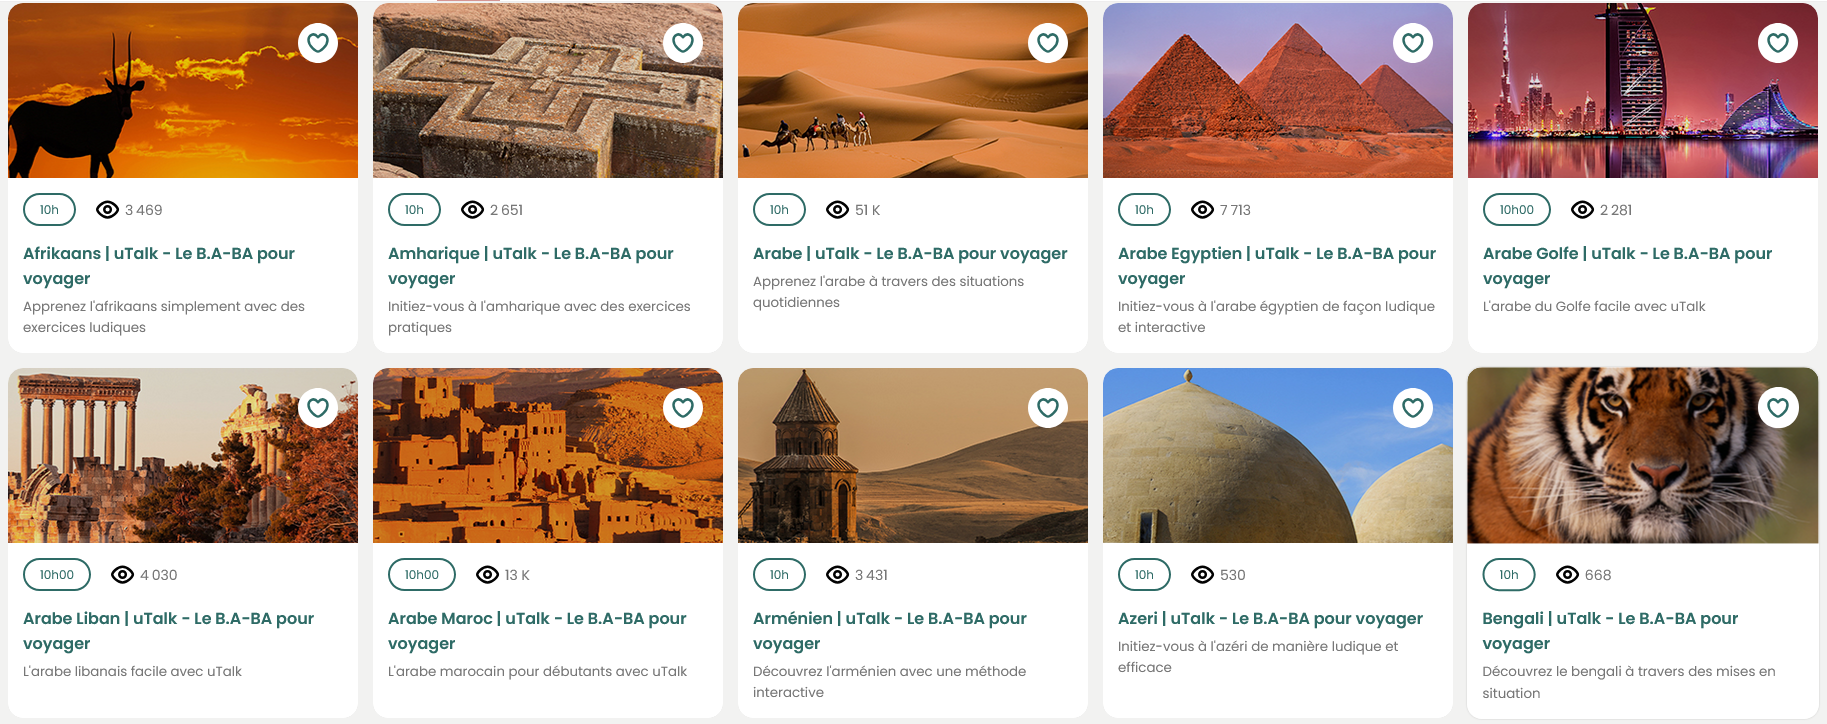Click the views eye icon beside 13 K
The width and height of the screenshot is (1827, 724).
487,575
